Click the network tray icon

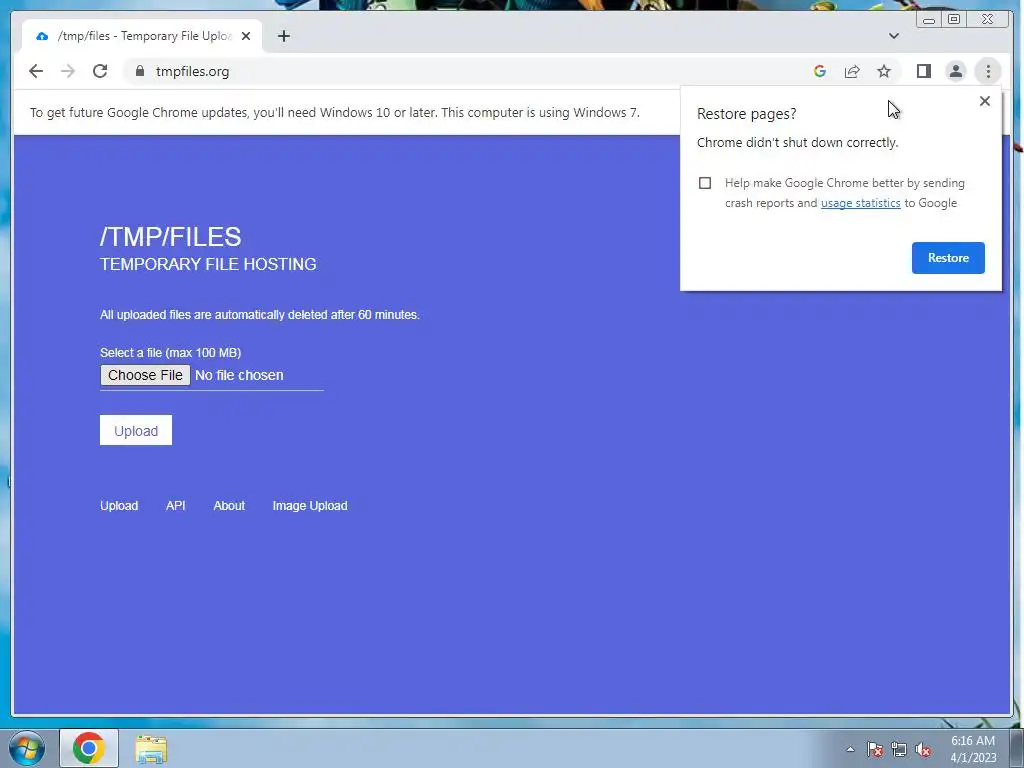point(899,750)
